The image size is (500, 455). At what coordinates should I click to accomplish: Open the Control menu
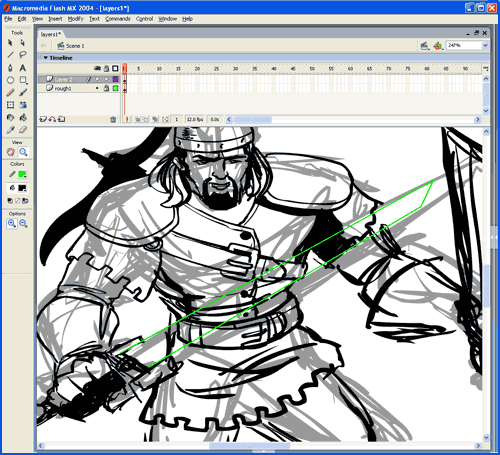click(144, 19)
